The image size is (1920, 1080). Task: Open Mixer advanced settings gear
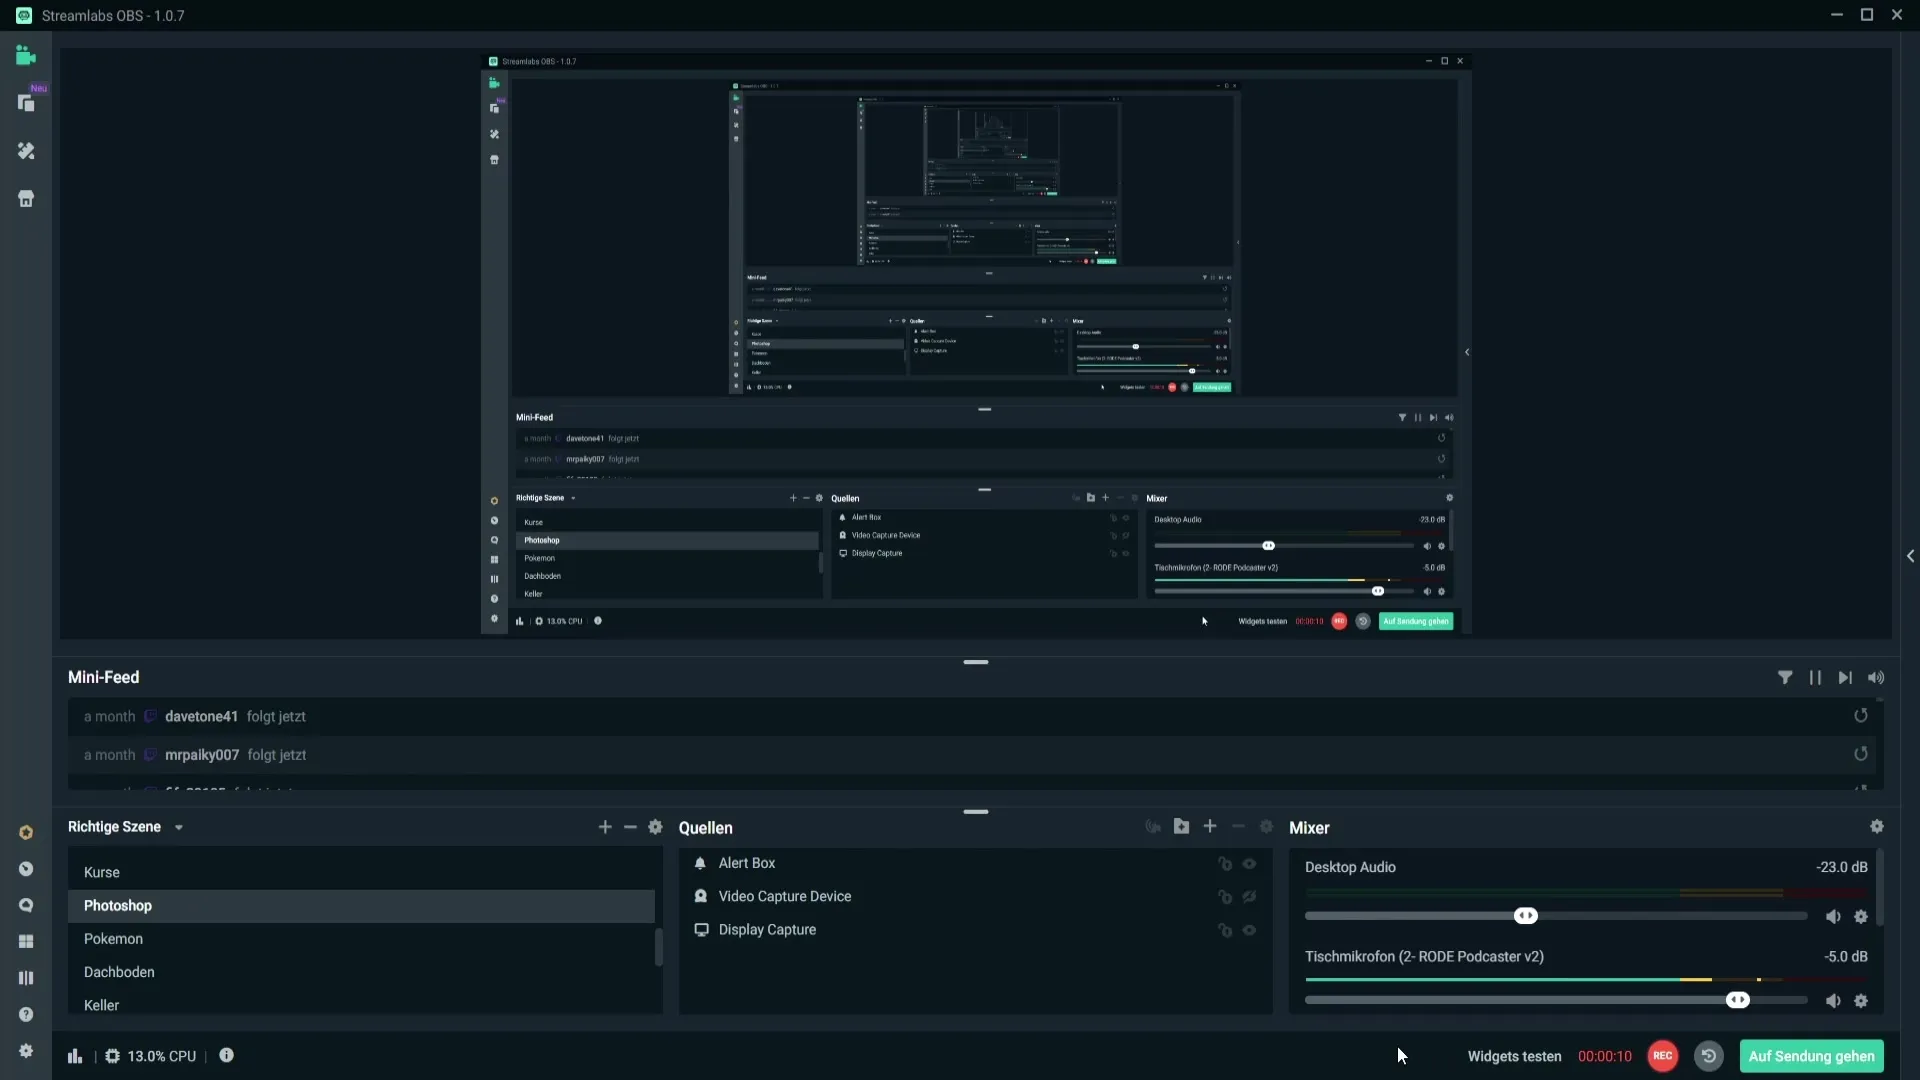(x=1877, y=827)
